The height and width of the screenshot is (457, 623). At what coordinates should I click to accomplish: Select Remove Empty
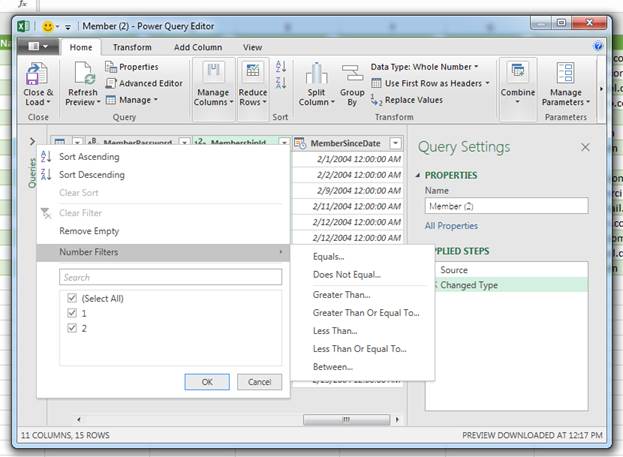pyautogui.click(x=89, y=231)
